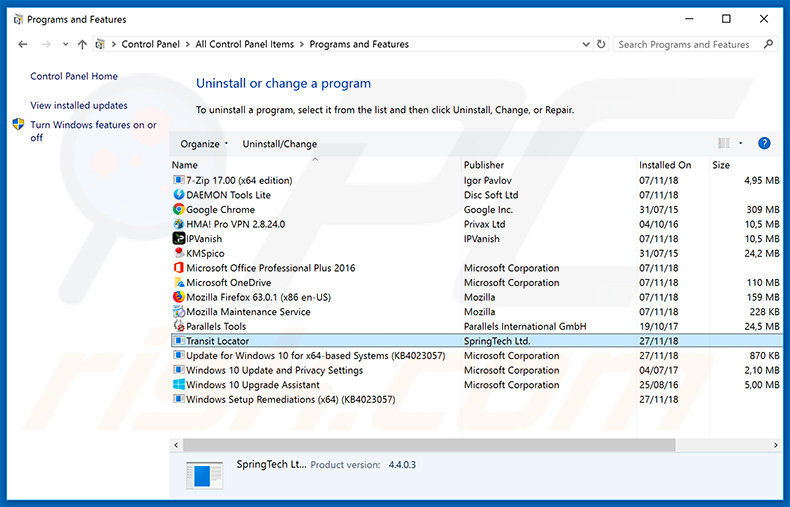Click the Windows 10 Upgrade Assistant icon

(x=178, y=385)
